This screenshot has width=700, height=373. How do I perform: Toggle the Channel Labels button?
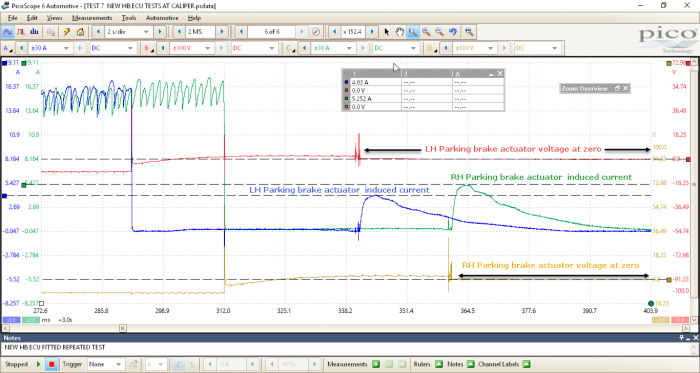526,364
